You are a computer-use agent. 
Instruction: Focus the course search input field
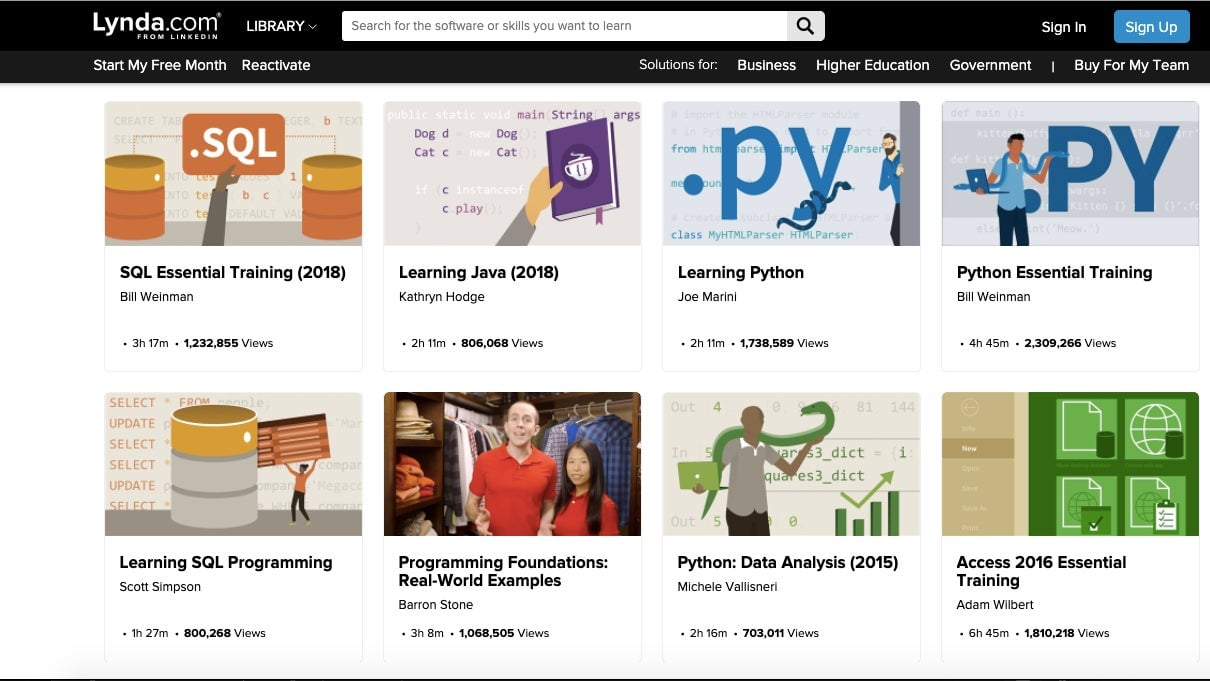pyautogui.click(x=565, y=26)
